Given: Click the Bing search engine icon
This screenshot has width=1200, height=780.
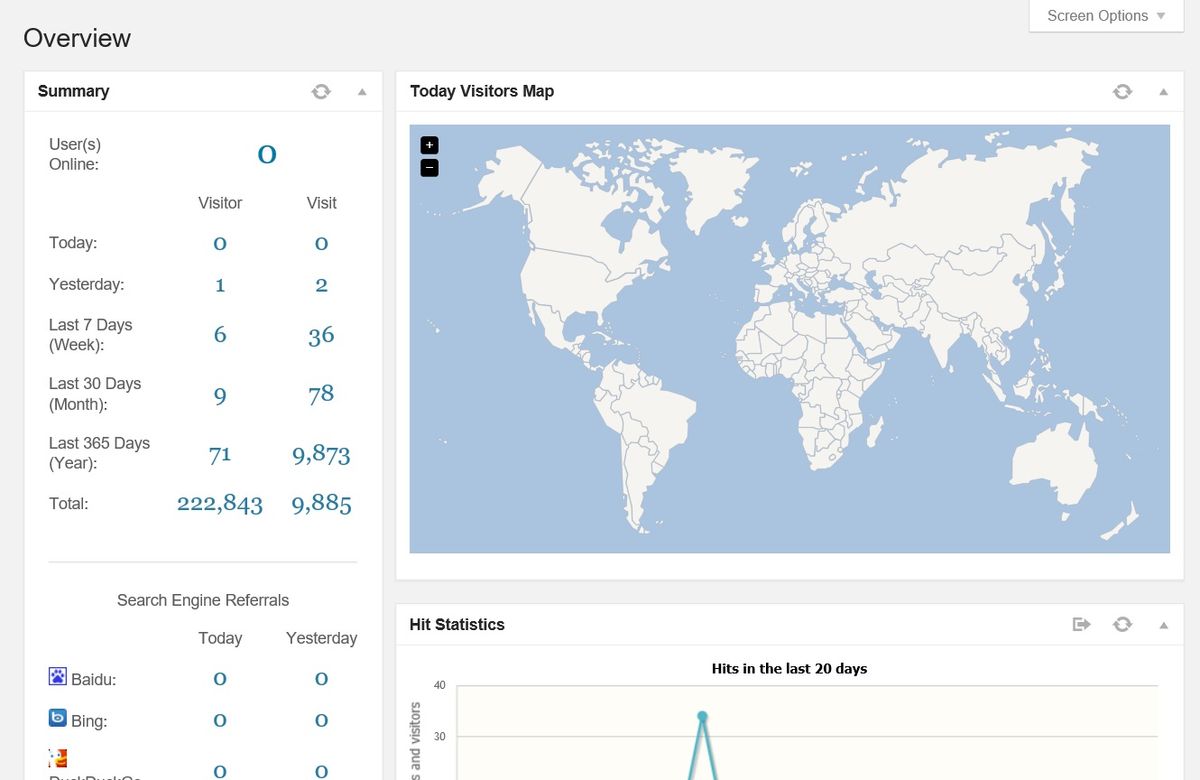Looking at the screenshot, I should pyautogui.click(x=58, y=718).
